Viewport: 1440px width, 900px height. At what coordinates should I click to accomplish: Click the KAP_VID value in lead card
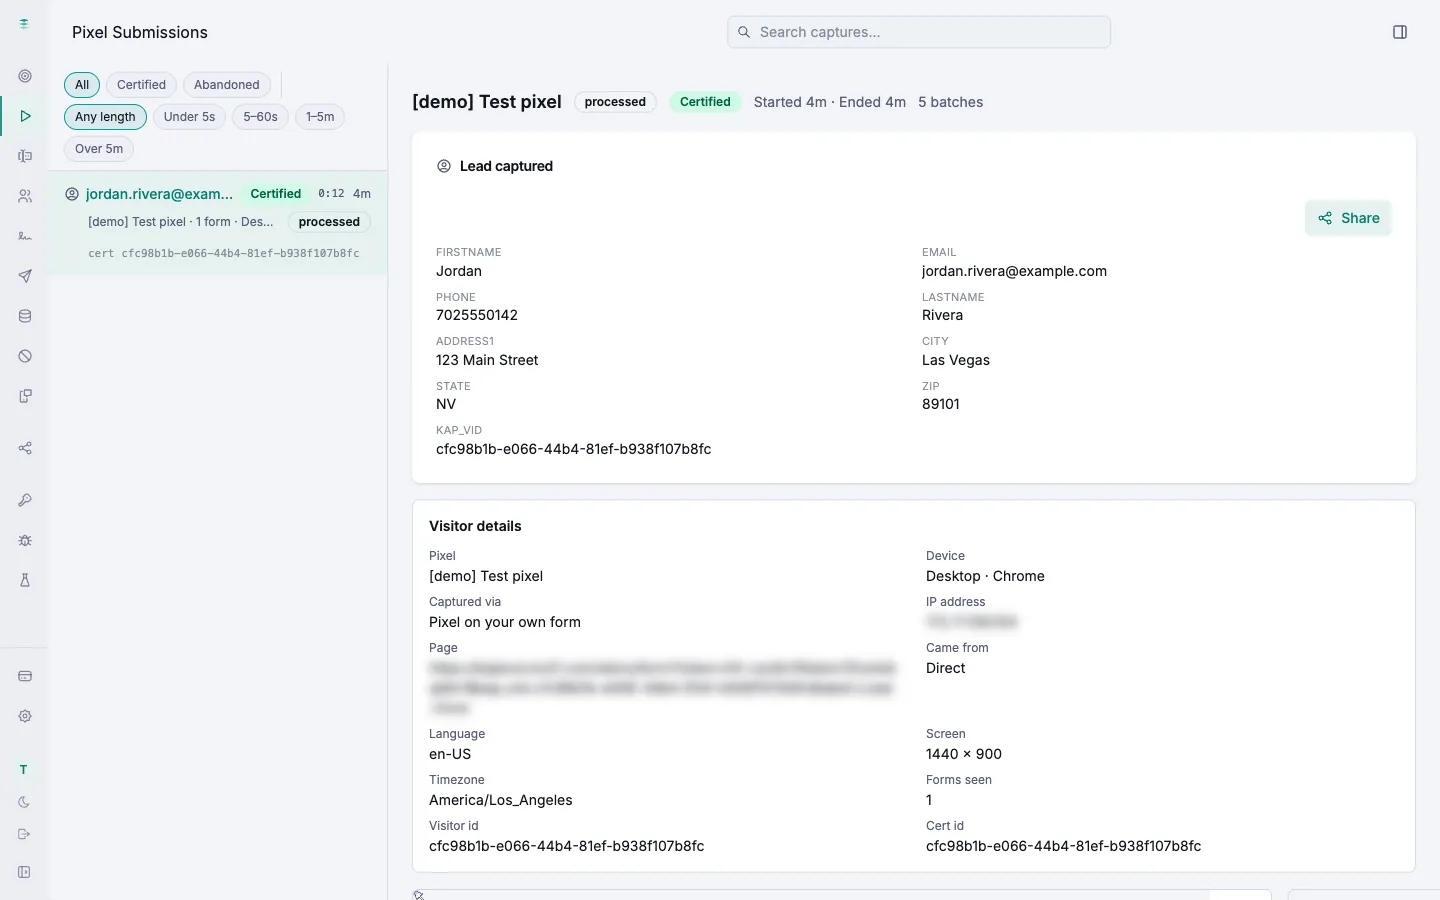(x=573, y=449)
